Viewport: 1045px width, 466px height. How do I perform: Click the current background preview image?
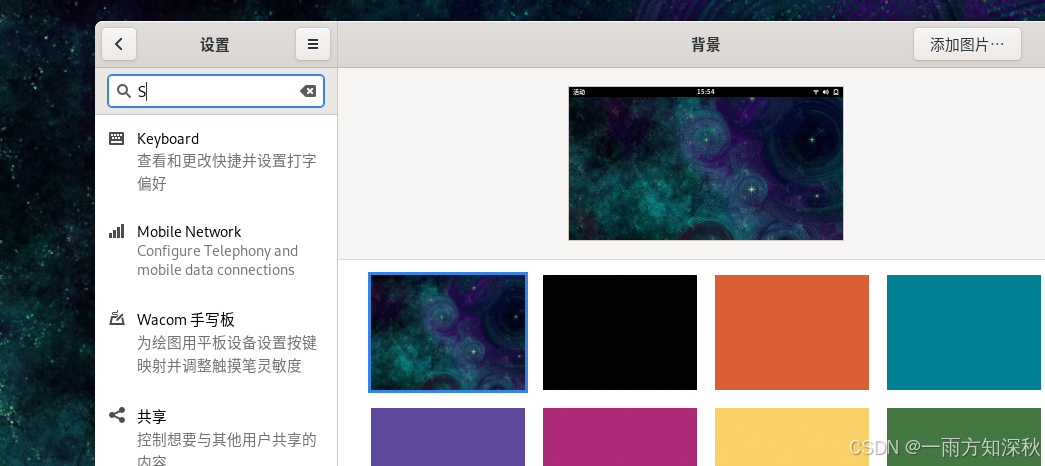tap(706, 163)
